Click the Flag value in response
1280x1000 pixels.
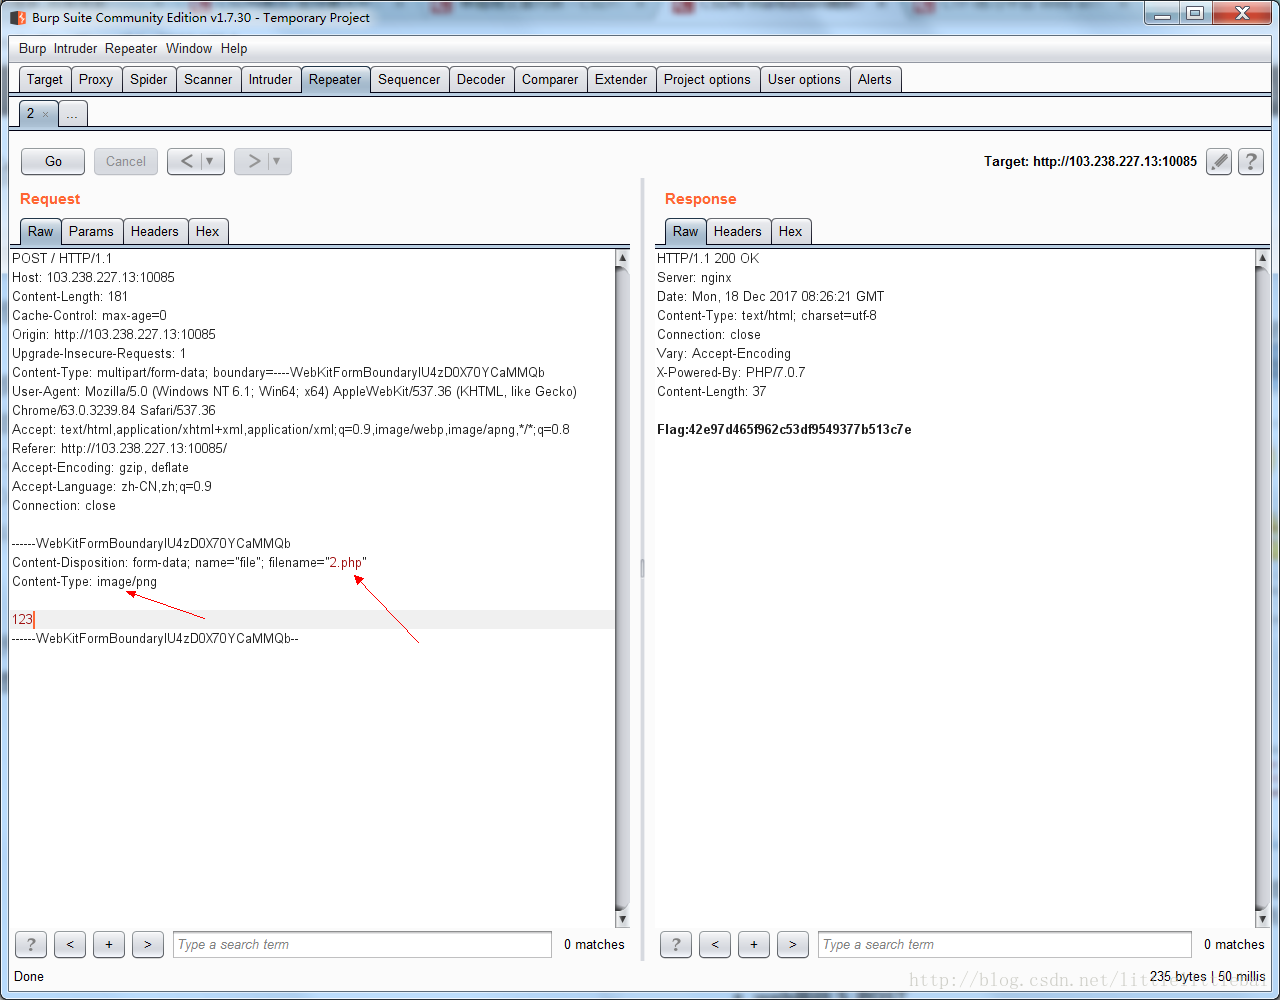click(x=784, y=430)
